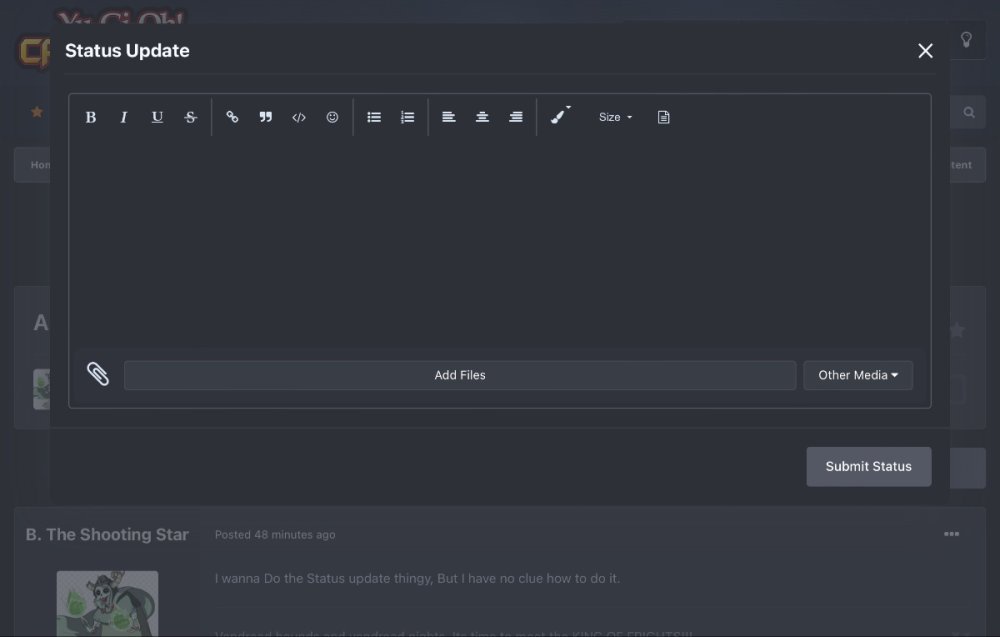The width and height of the screenshot is (1000, 637).
Task: Click the paperclip attachment icon
Action: click(x=98, y=374)
